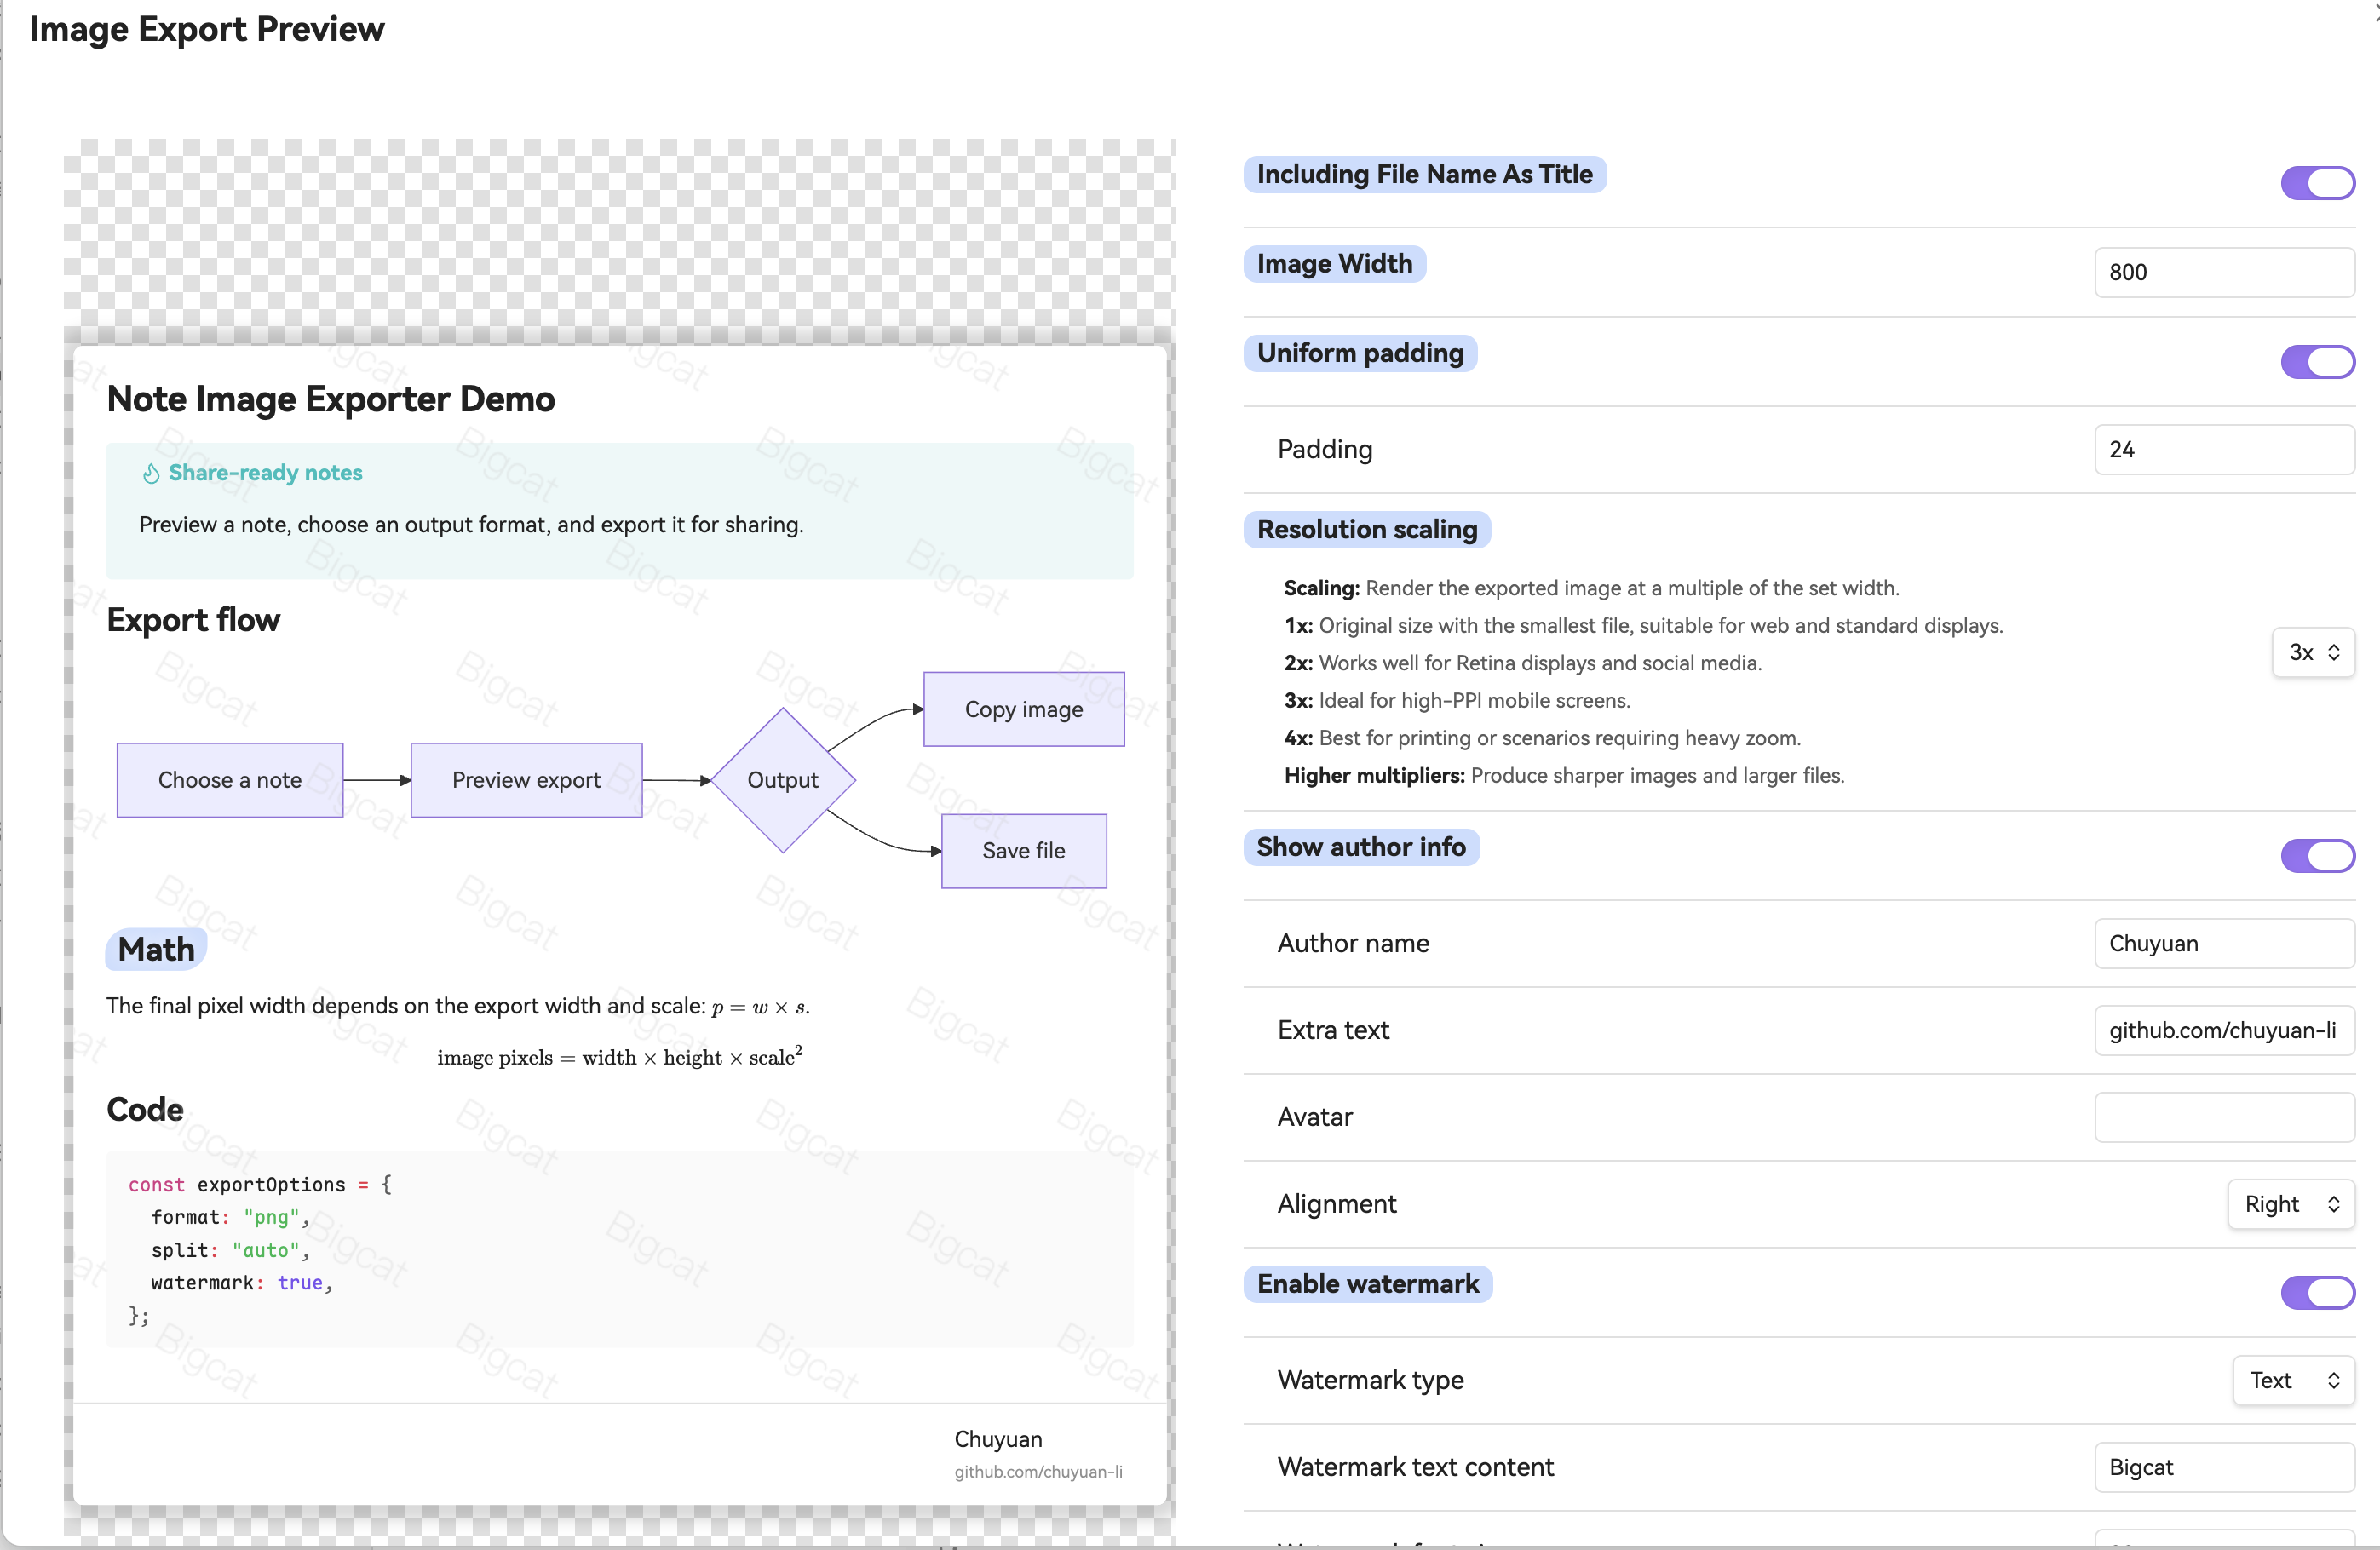Click the format: "png" code line
This screenshot has width=2380, height=1550.
(231, 1217)
